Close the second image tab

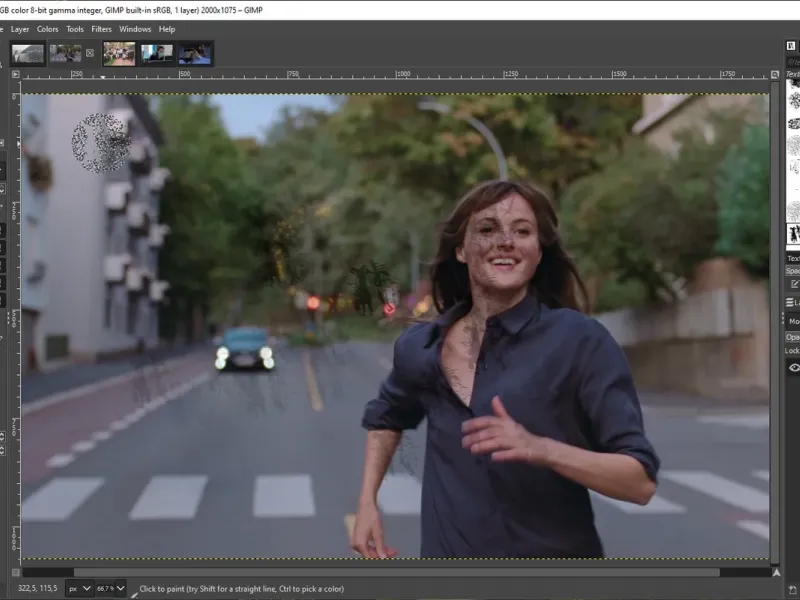90,53
